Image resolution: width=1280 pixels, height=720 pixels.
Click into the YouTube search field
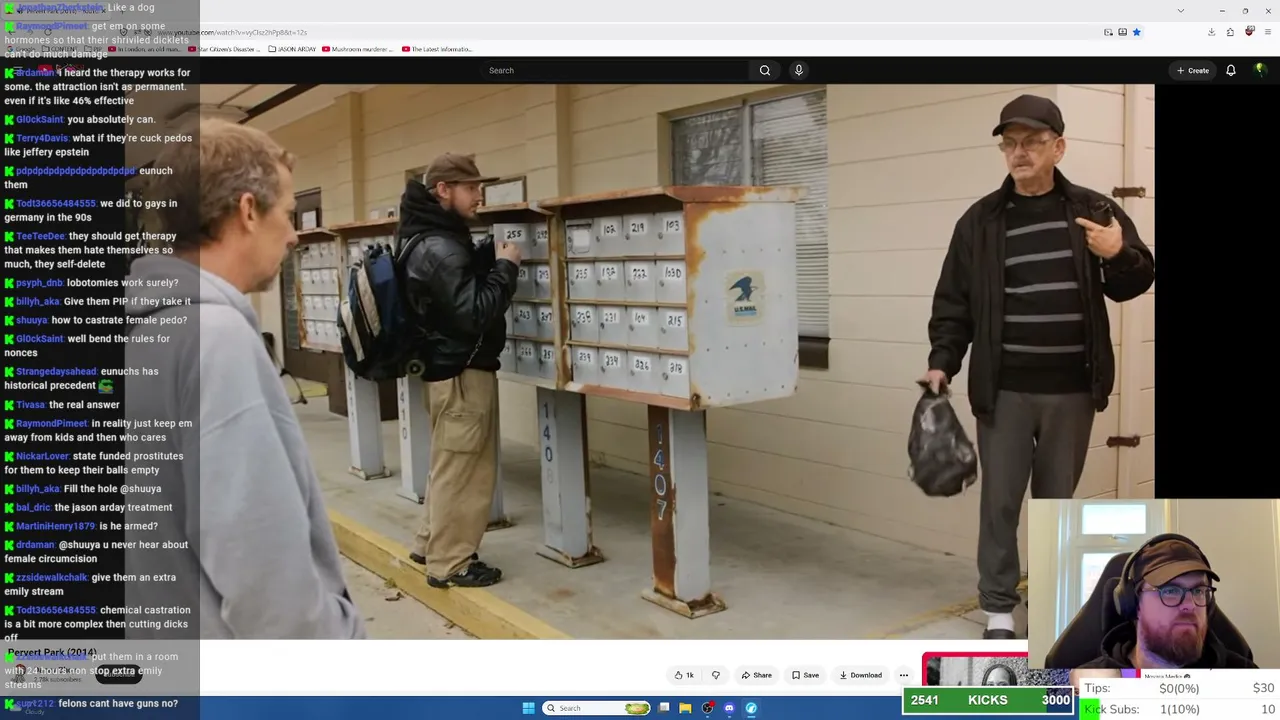click(614, 70)
